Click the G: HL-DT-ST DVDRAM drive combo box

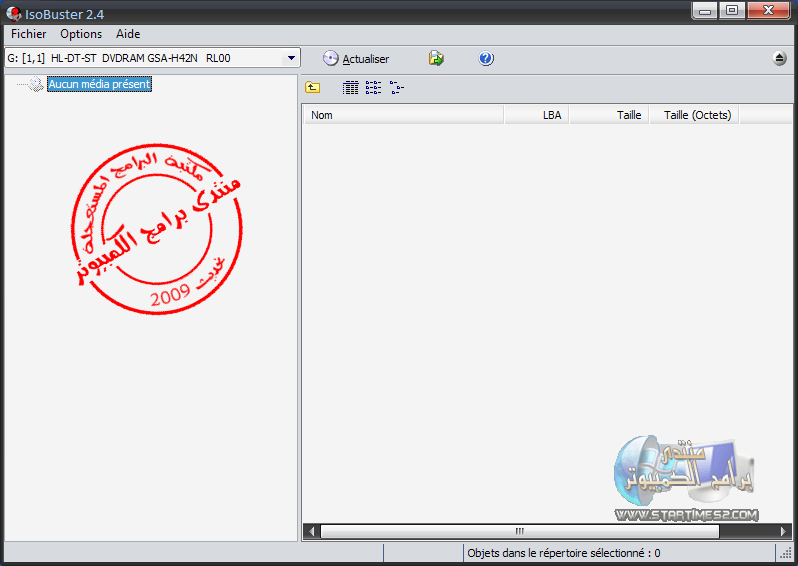(152, 58)
